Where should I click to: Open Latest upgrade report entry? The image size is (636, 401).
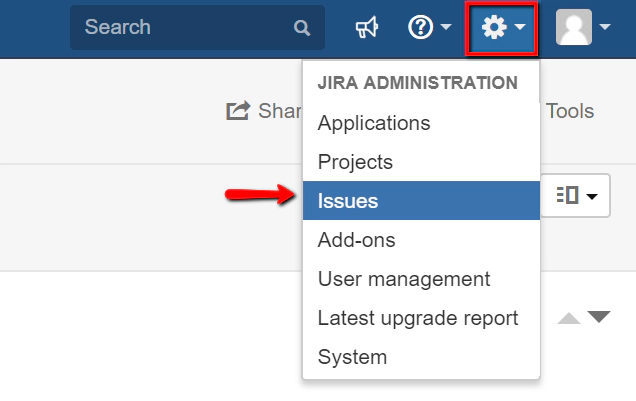(421, 318)
